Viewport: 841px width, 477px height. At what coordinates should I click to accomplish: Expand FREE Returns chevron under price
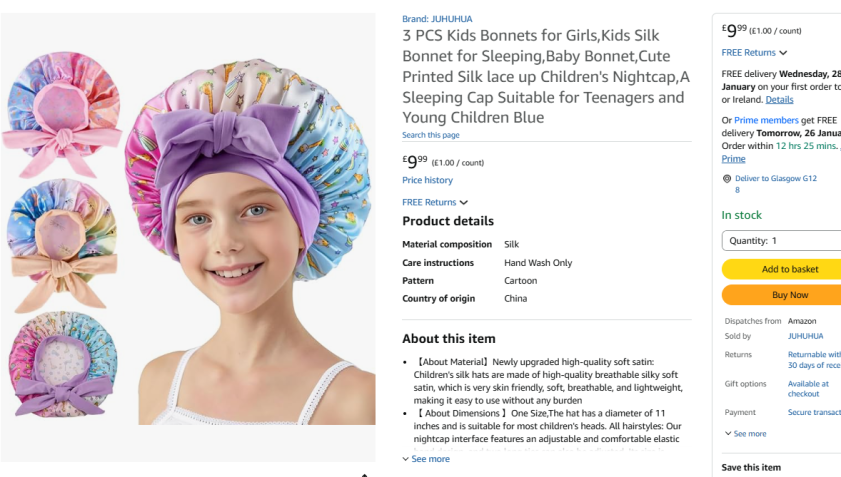coord(464,202)
